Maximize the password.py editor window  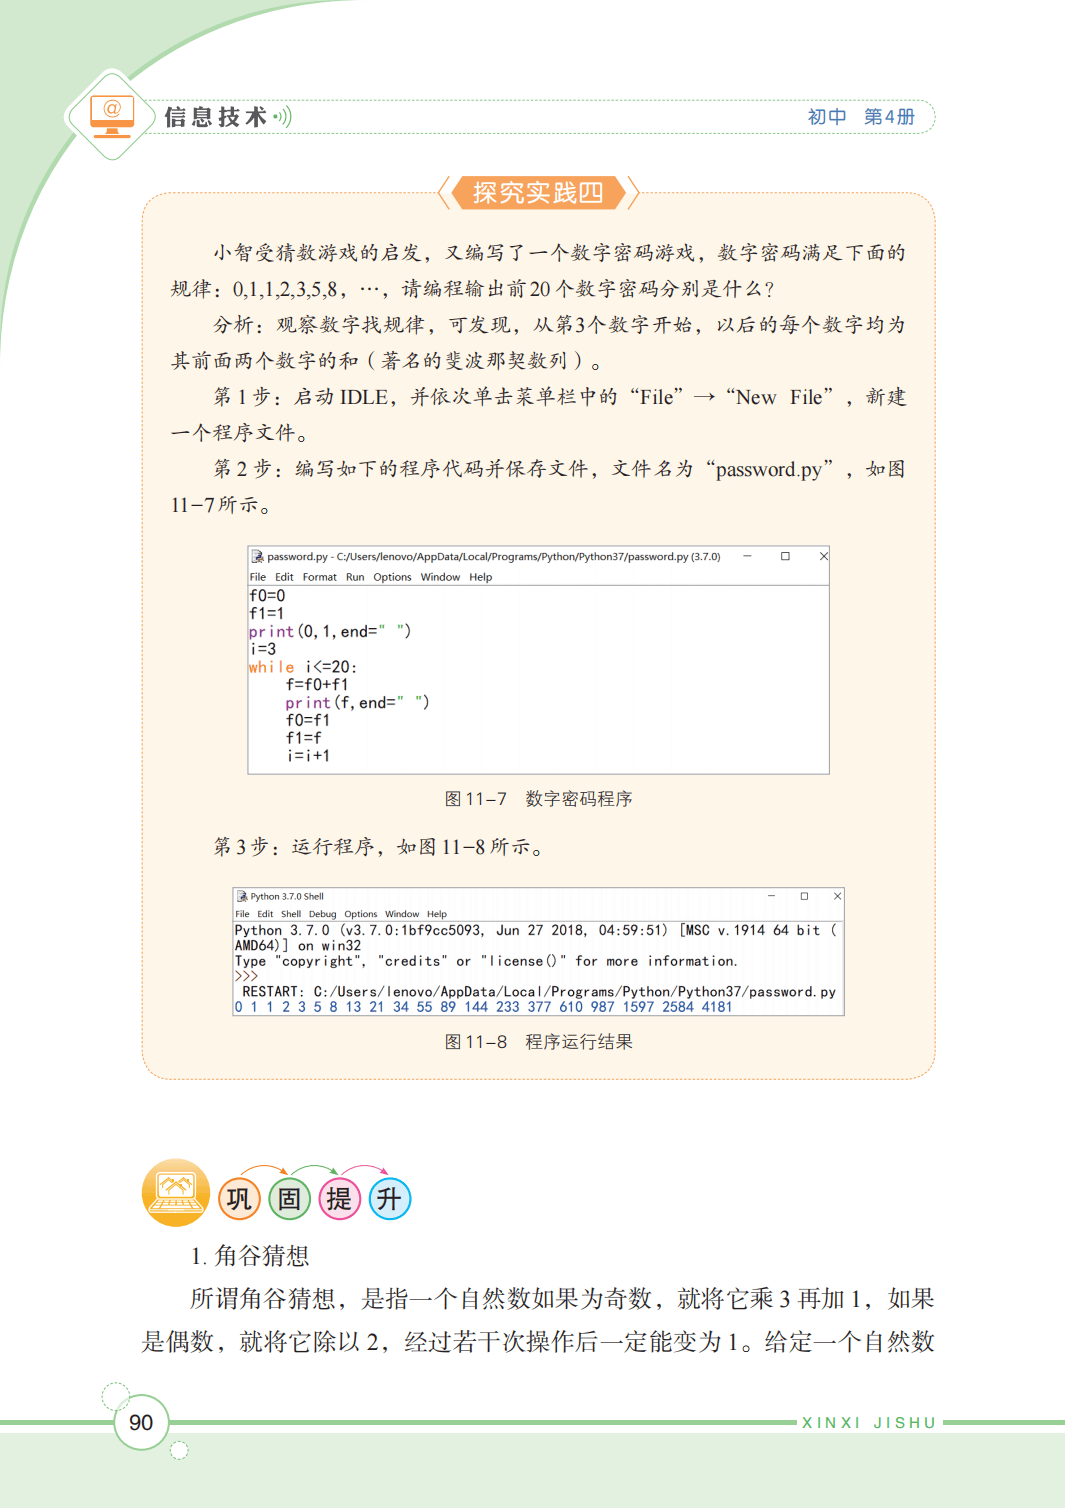click(x=785, y=556)
